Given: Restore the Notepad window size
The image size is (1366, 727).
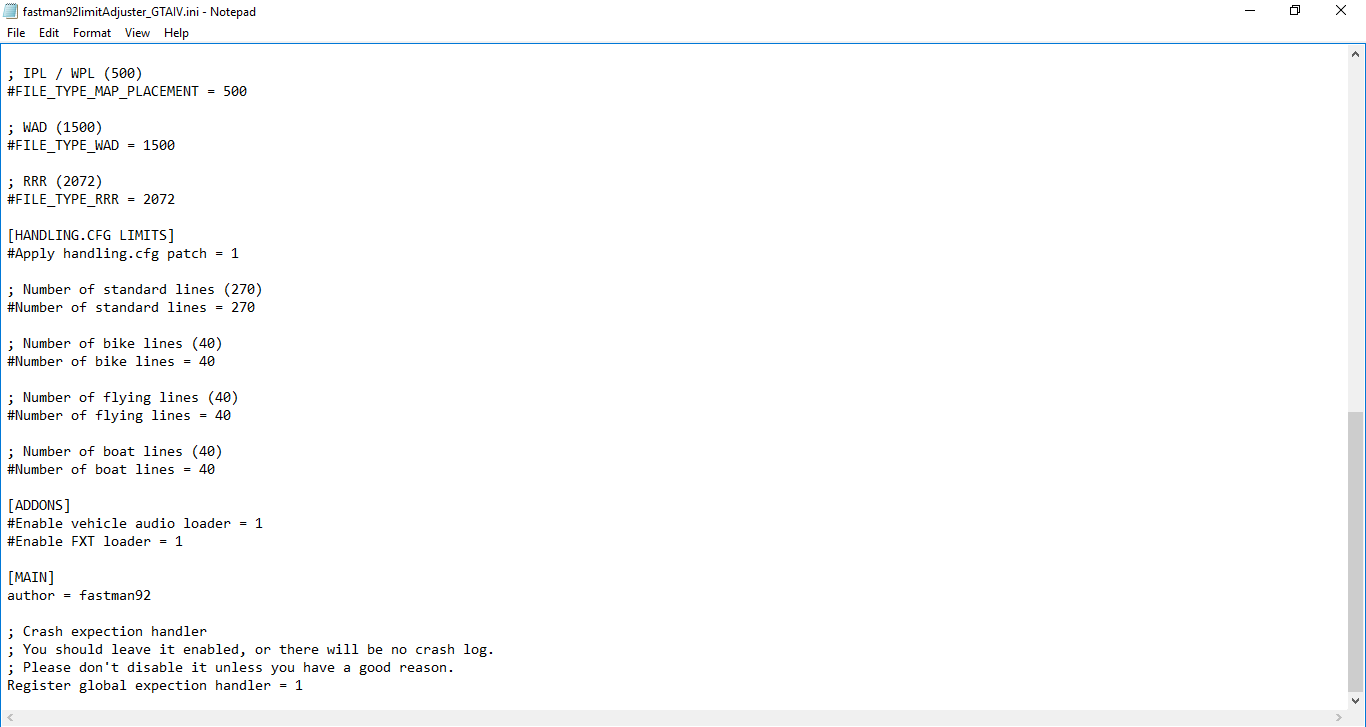Looking at the screenshot, I should [1294, 10].
